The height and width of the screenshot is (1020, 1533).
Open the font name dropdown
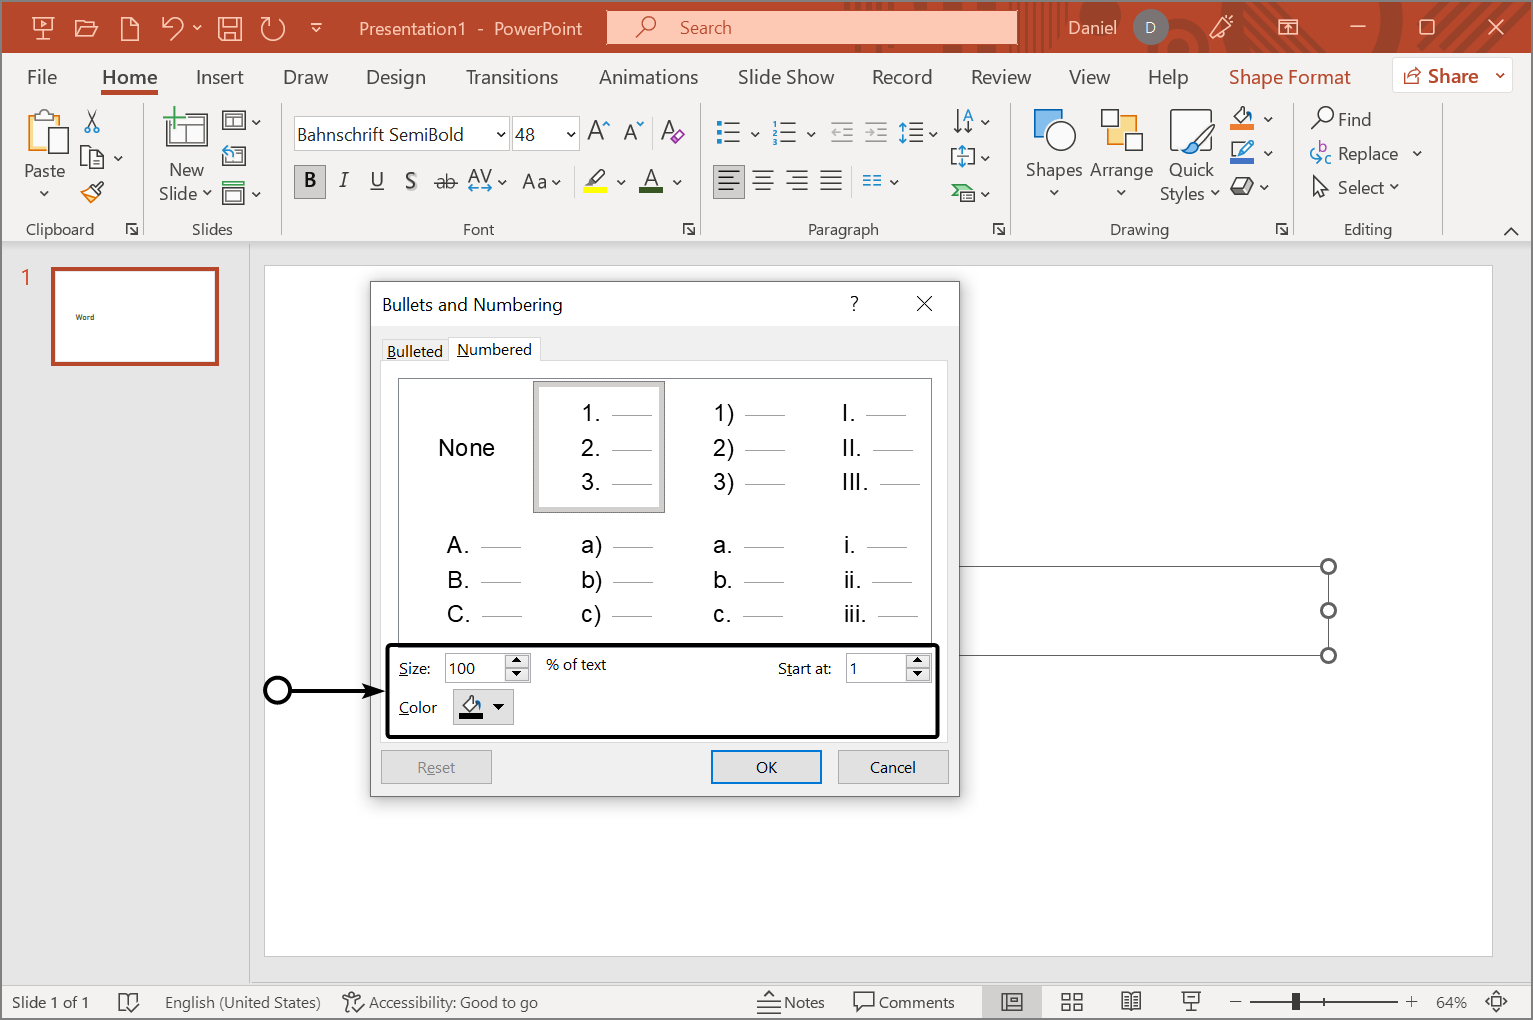pos(501,134)
